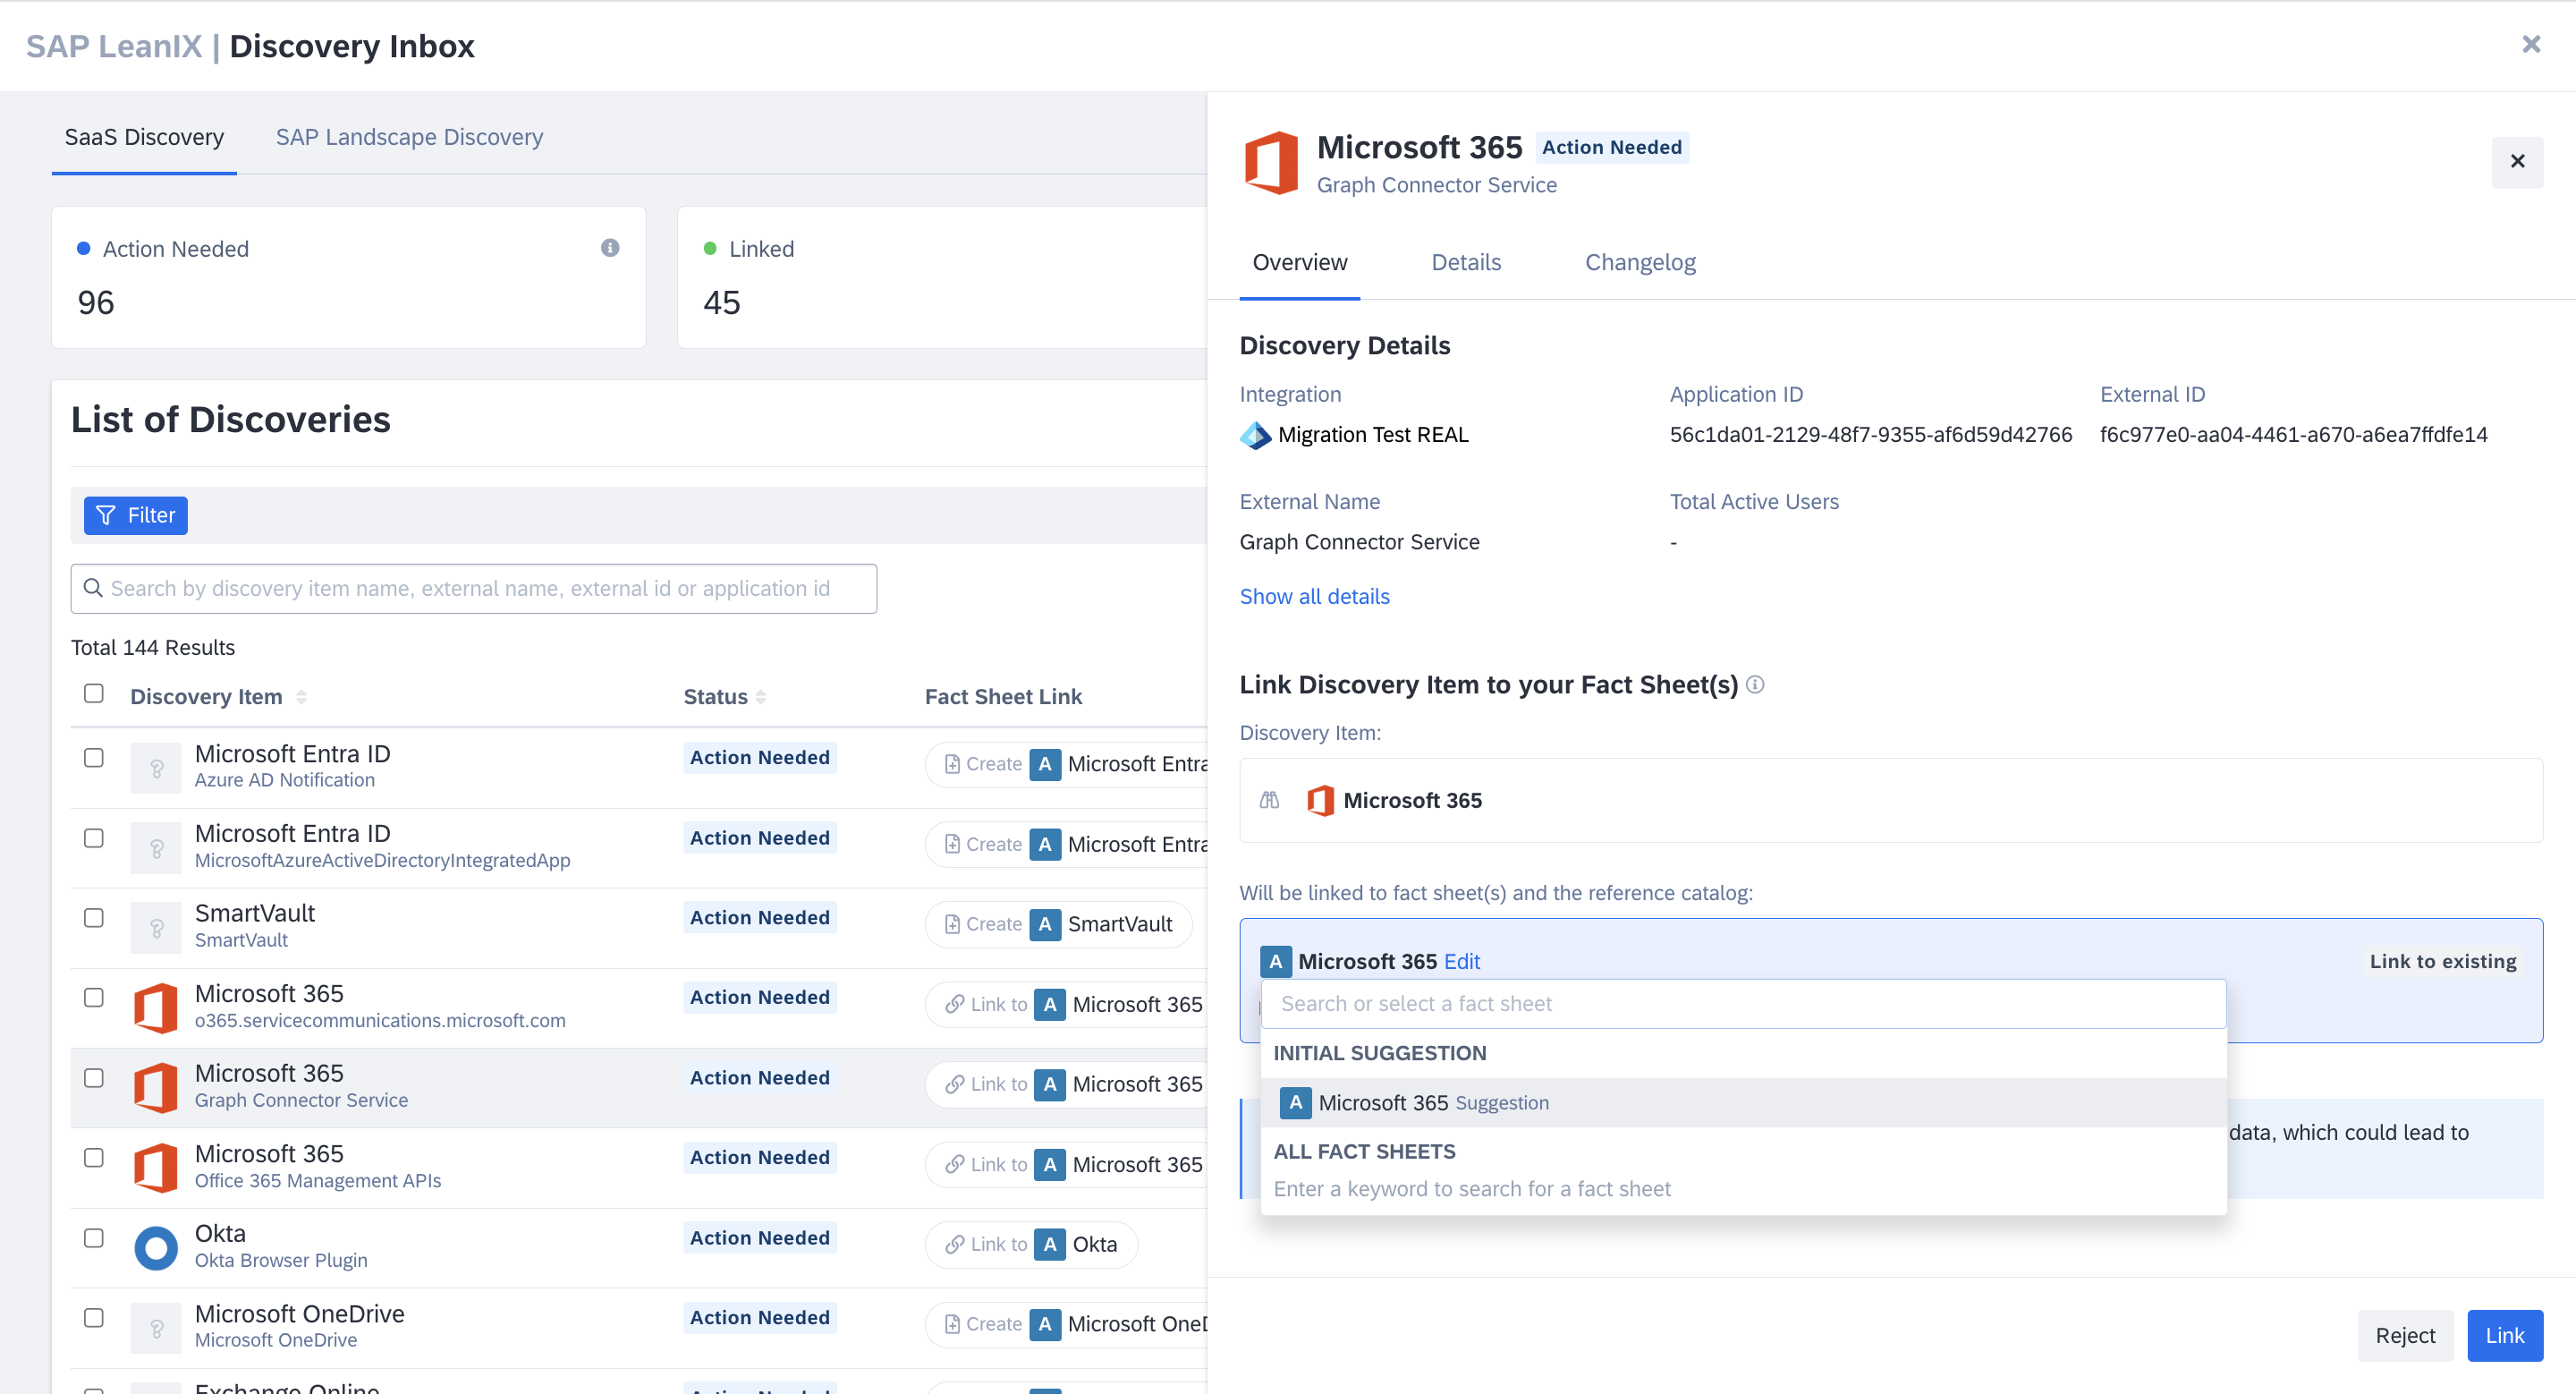Click the Reject button

tap(2405, 1335)
